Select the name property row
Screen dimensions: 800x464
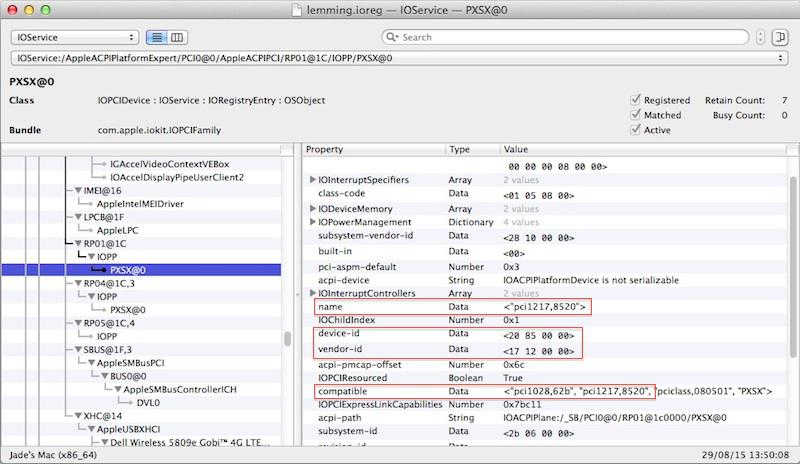(544, 306)
